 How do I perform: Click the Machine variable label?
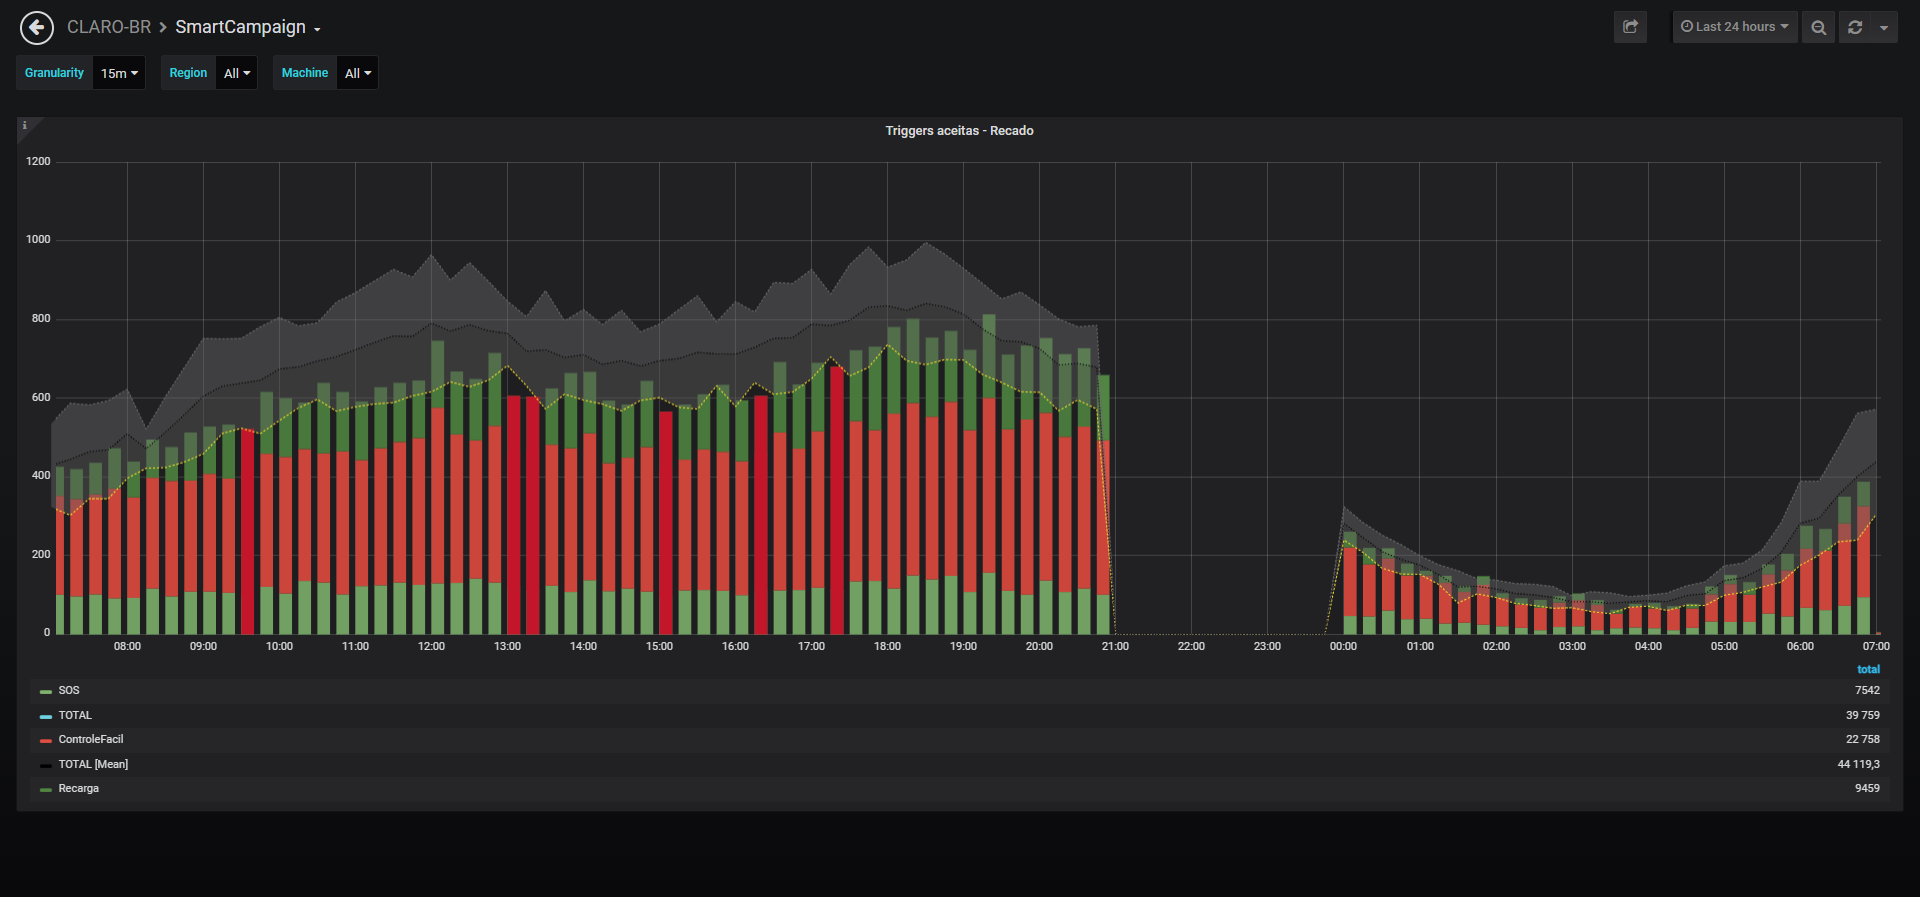tap(305, 73)
